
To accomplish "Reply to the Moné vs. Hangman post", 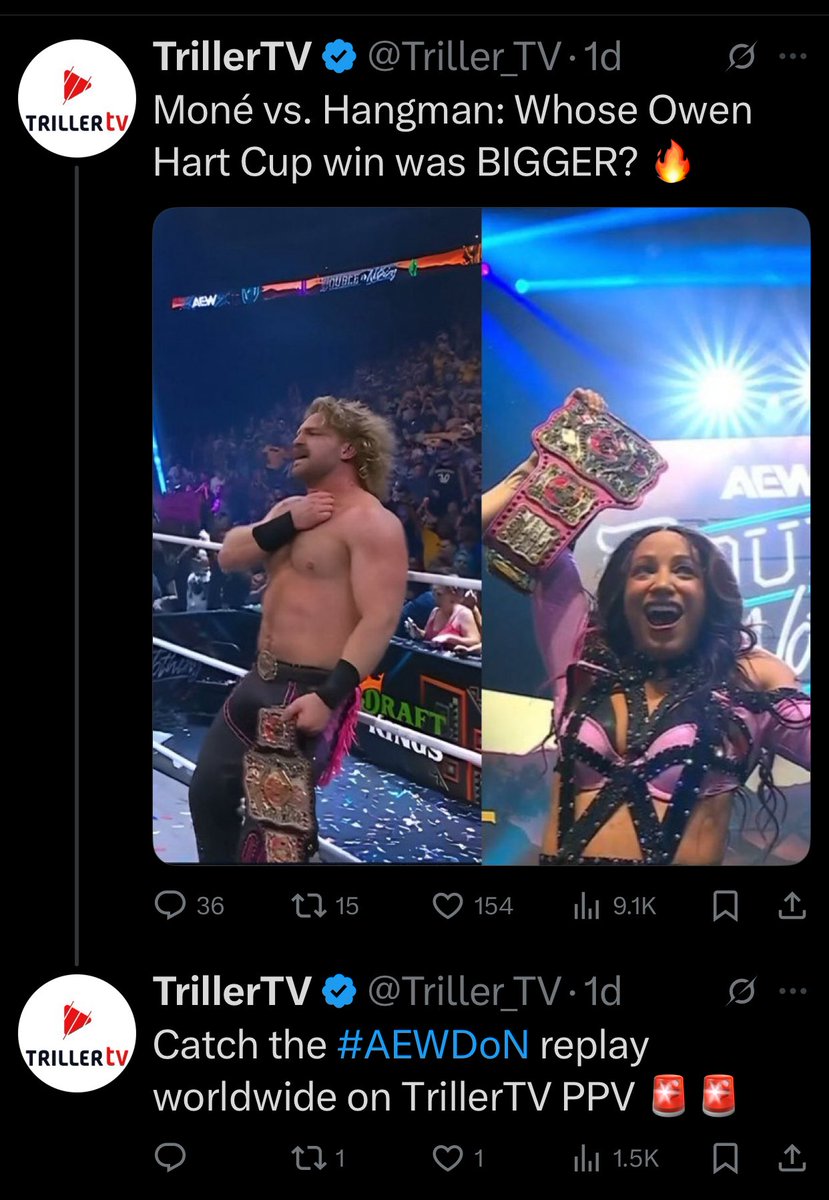I will coord(191,906).
